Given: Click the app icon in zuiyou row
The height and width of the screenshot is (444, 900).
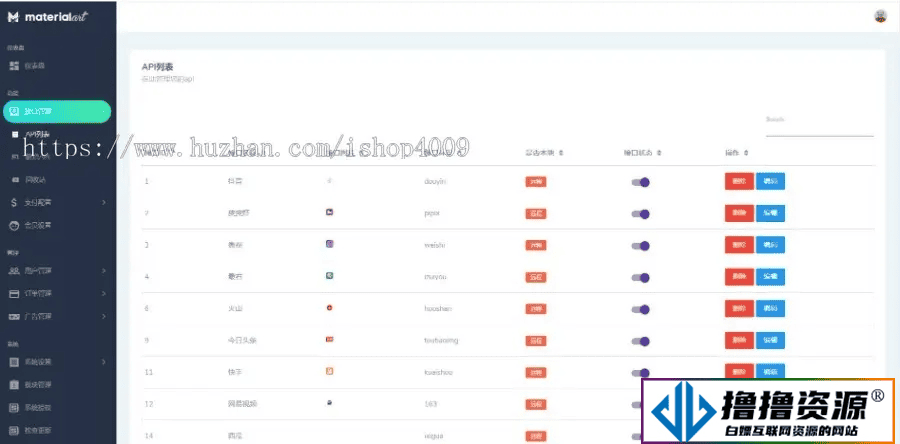Looking at the screenshot, I should coord(329,276).
